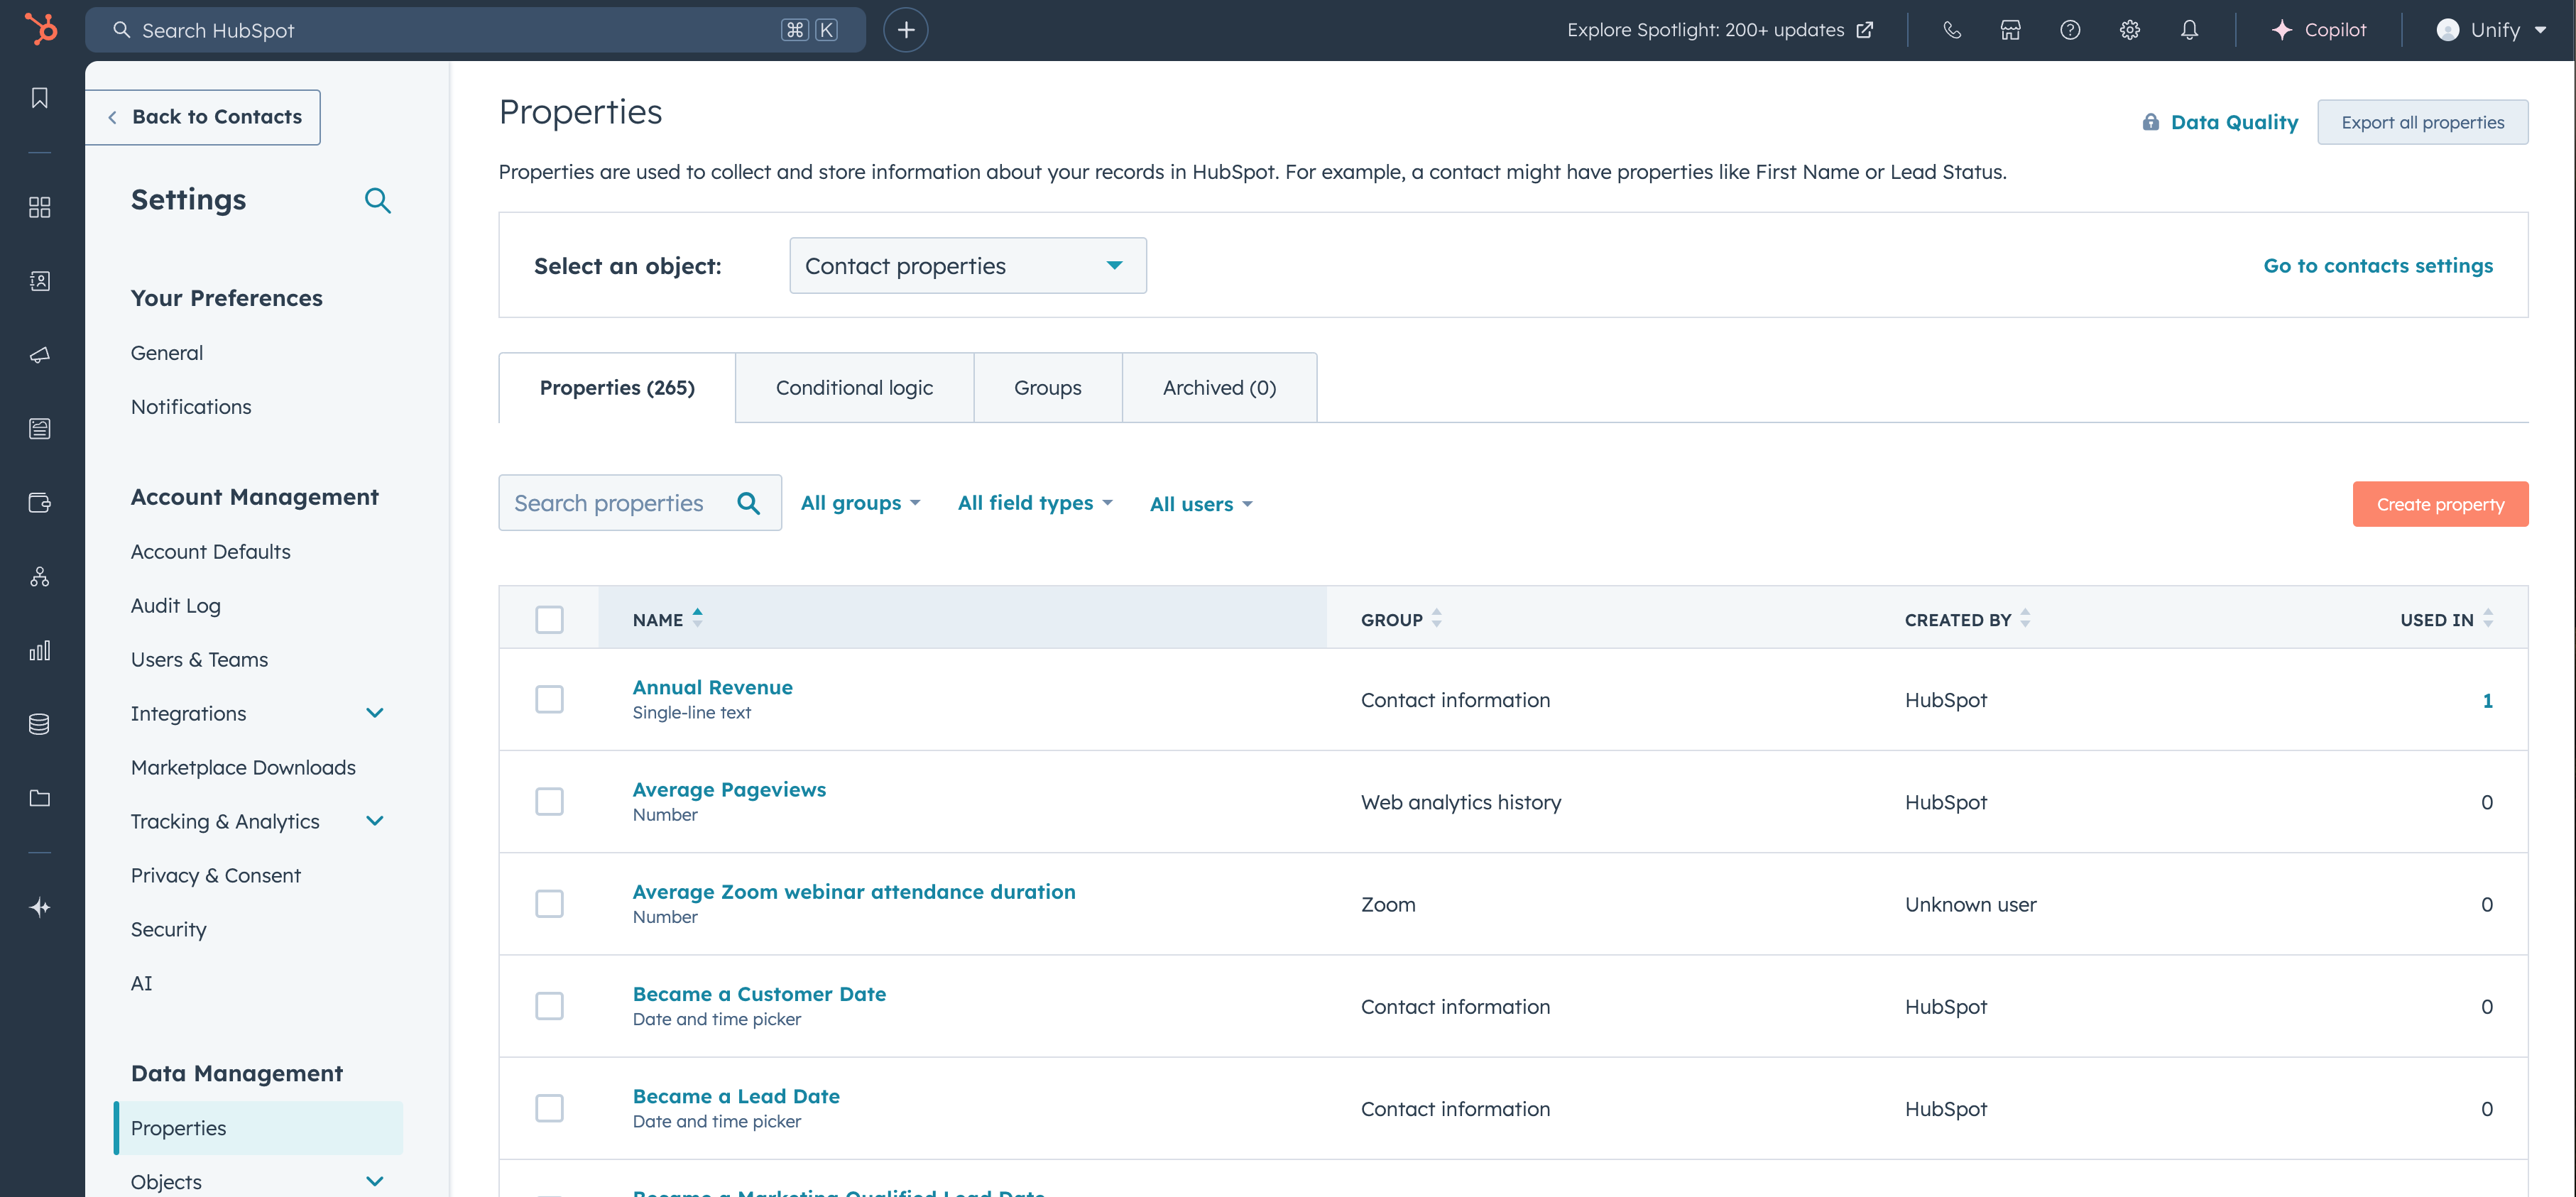Click the settings gear icon in top bar
The width and height of the screenshot is (2576, 1197).
2129,30
